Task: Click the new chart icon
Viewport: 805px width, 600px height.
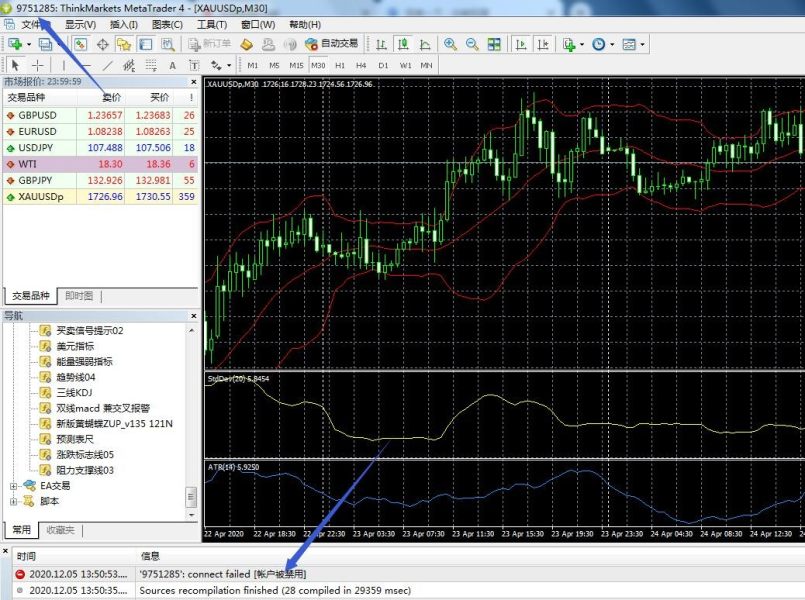Action: pyautogui.click(x=16, y=44)
